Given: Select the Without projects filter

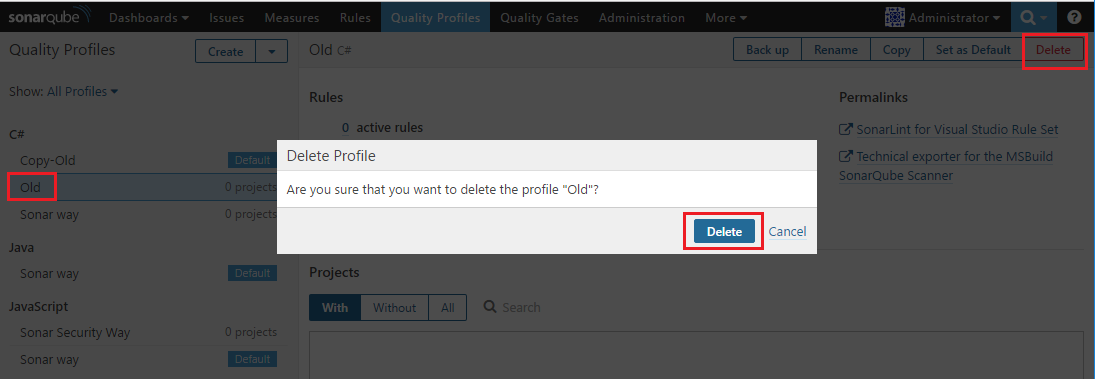Looking at the screenshot, I should (395, 307).
